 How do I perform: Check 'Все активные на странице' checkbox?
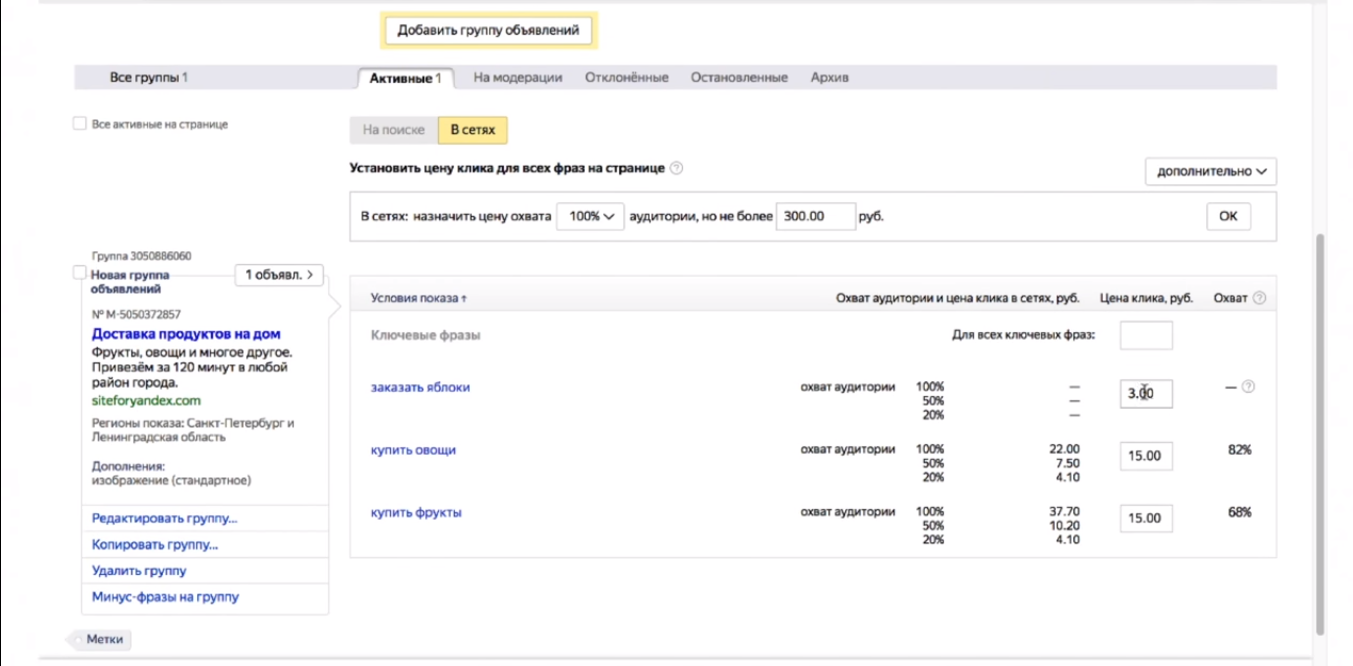click(80, 124)
